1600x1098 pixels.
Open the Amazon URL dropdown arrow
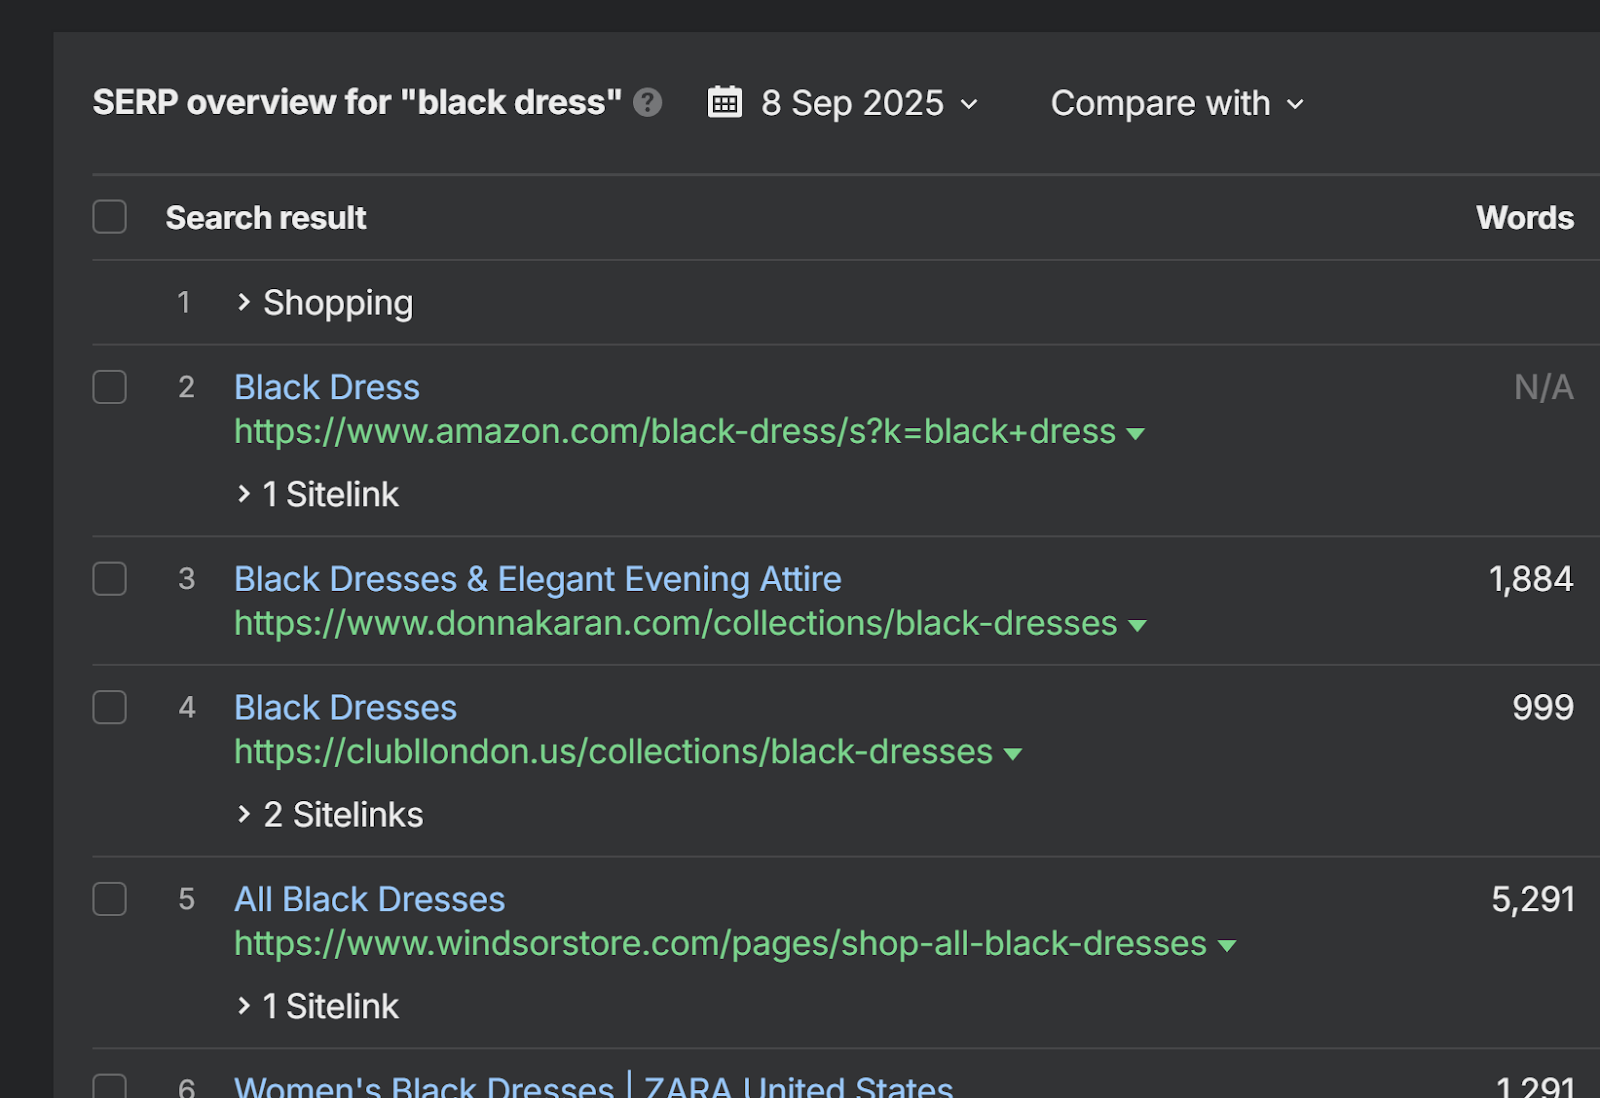pos(1135,434)
